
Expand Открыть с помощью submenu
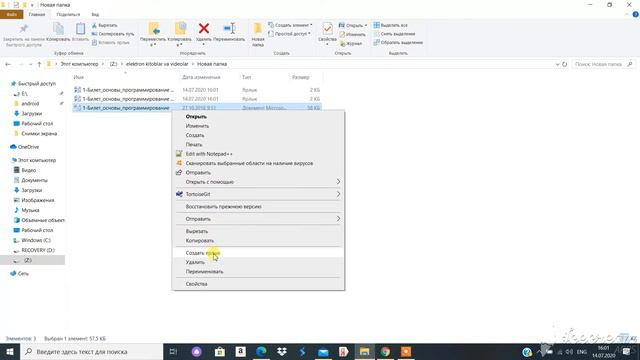click(x=258, y=182)
